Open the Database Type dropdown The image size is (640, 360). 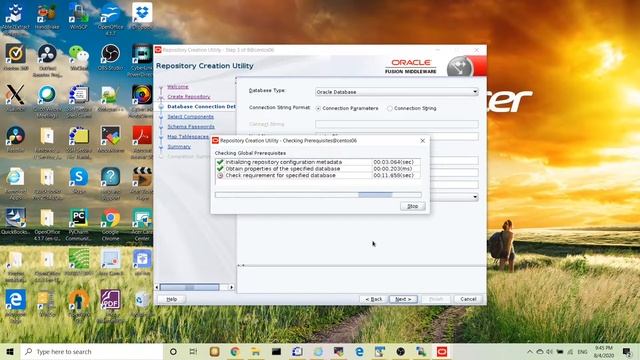coord(396,92)
